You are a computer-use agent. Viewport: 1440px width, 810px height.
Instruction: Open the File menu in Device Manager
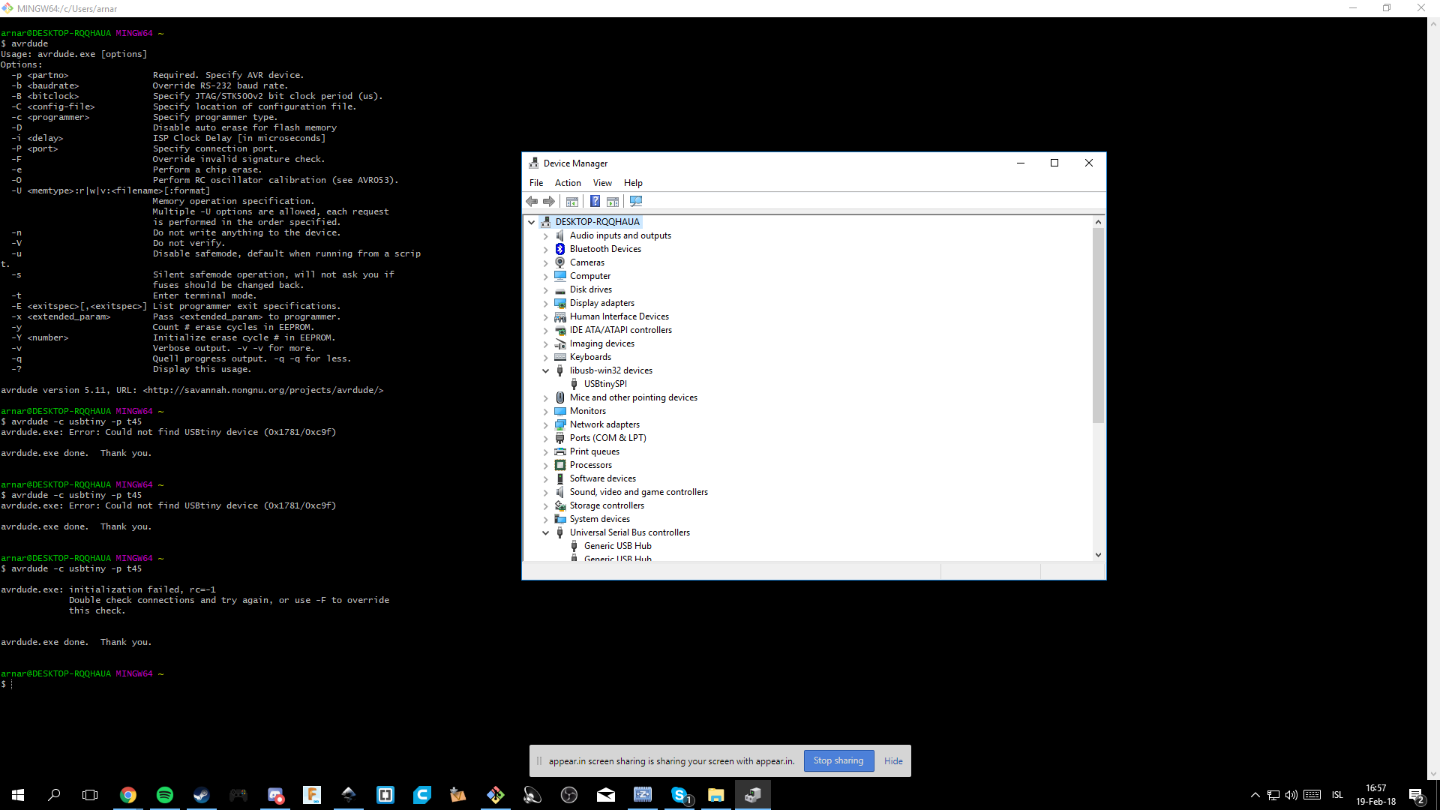tap(536, 183)
